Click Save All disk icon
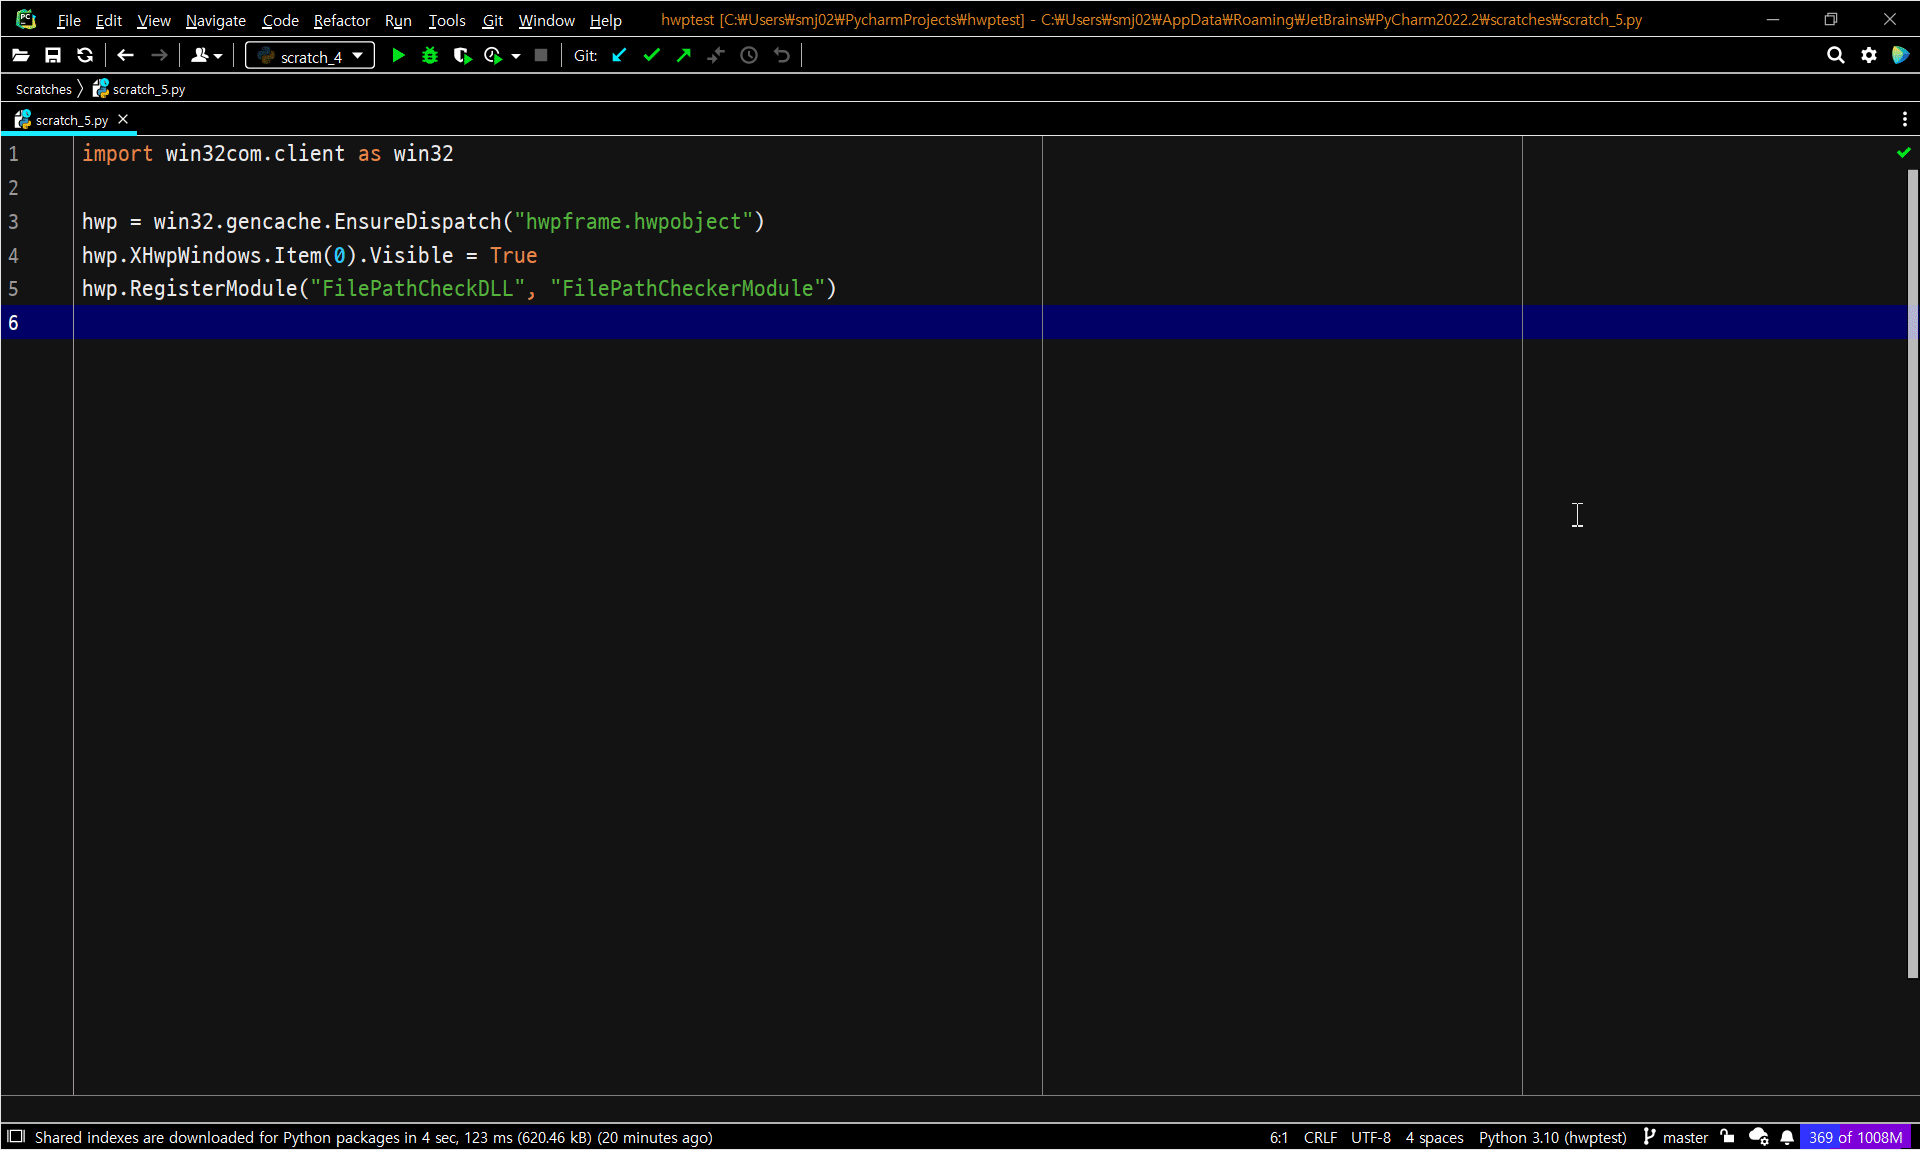Image resolution: width=1920 pixels, height=1150 pixels. coord(53,56)
